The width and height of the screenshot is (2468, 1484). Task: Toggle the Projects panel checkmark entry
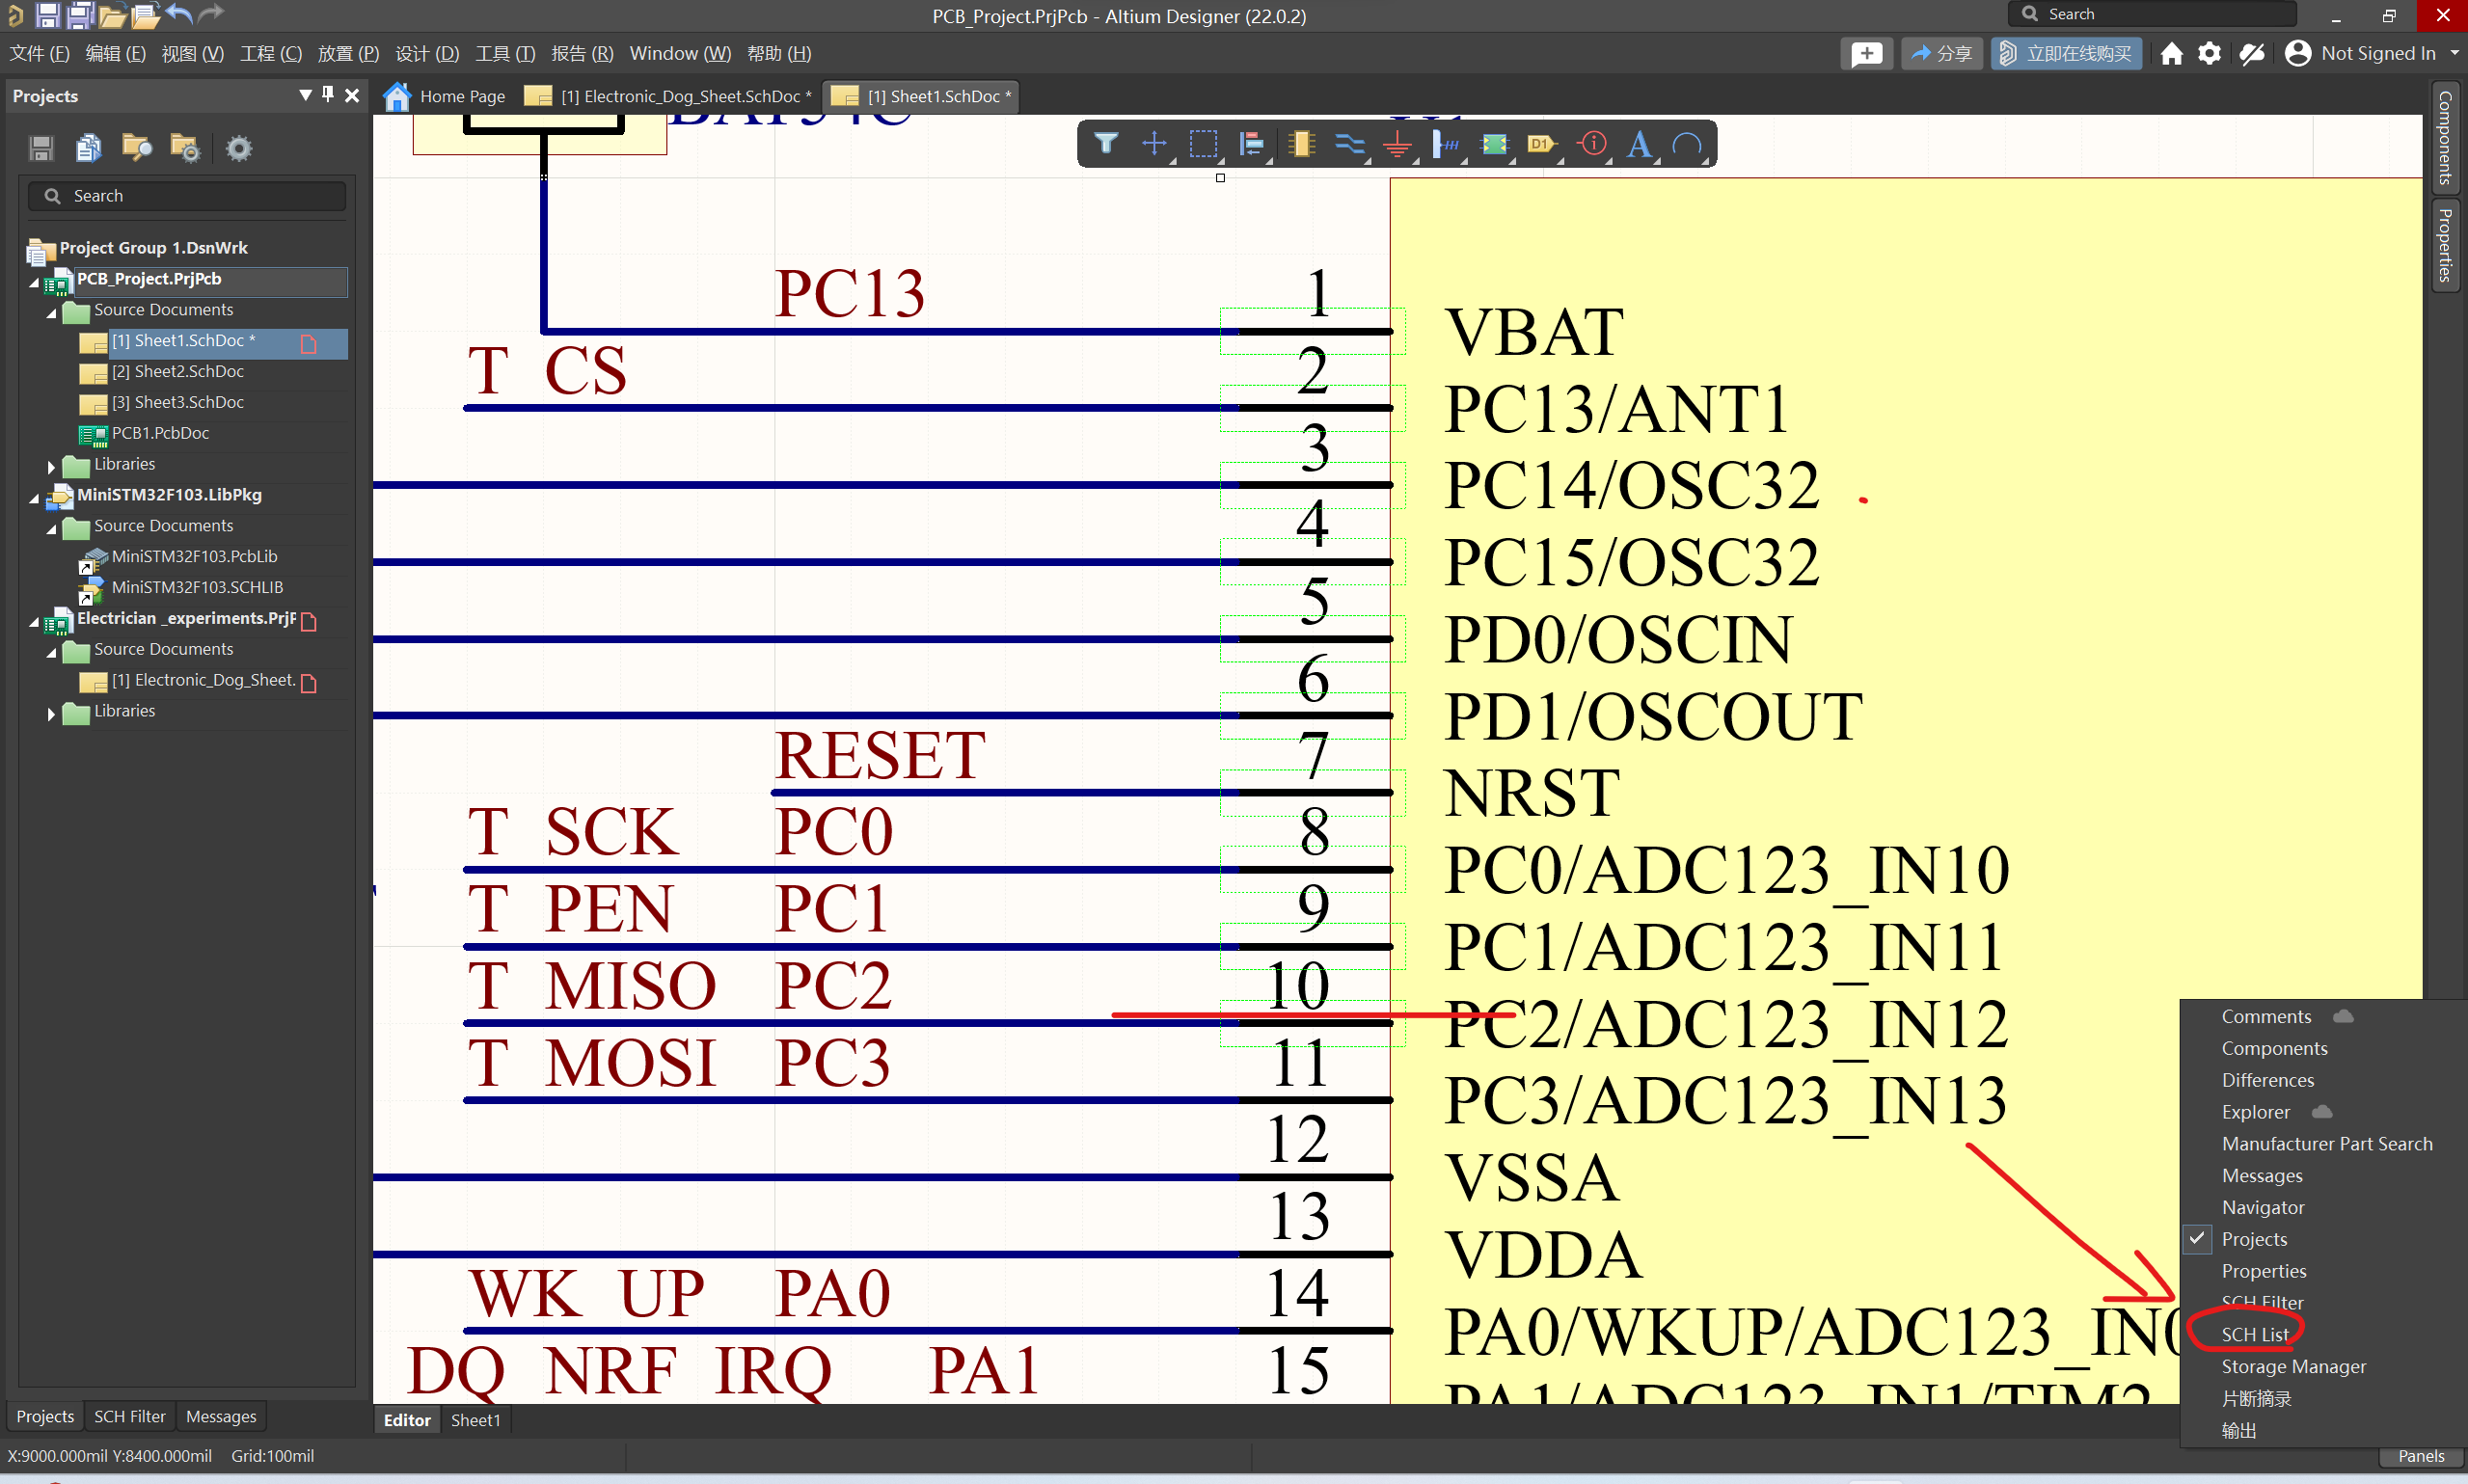pos(2254,1239)
